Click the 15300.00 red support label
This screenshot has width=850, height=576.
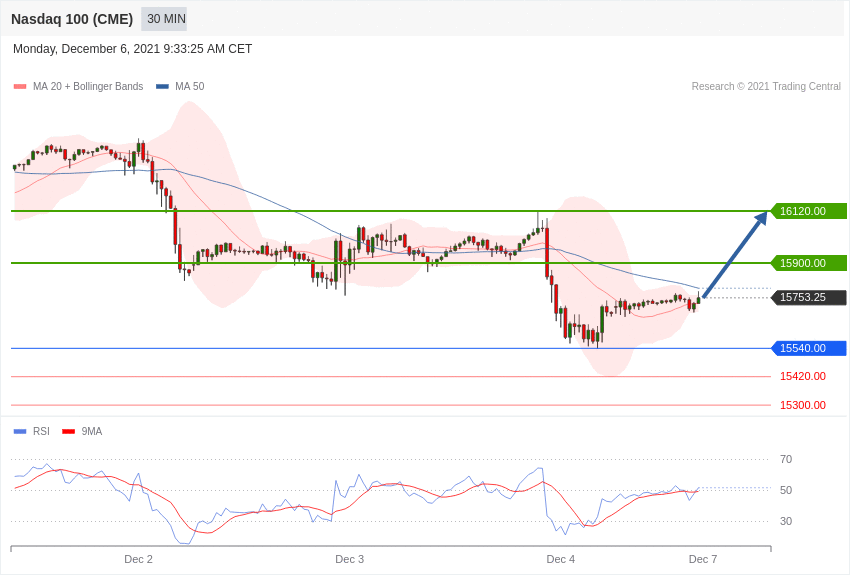coord(803,405)
